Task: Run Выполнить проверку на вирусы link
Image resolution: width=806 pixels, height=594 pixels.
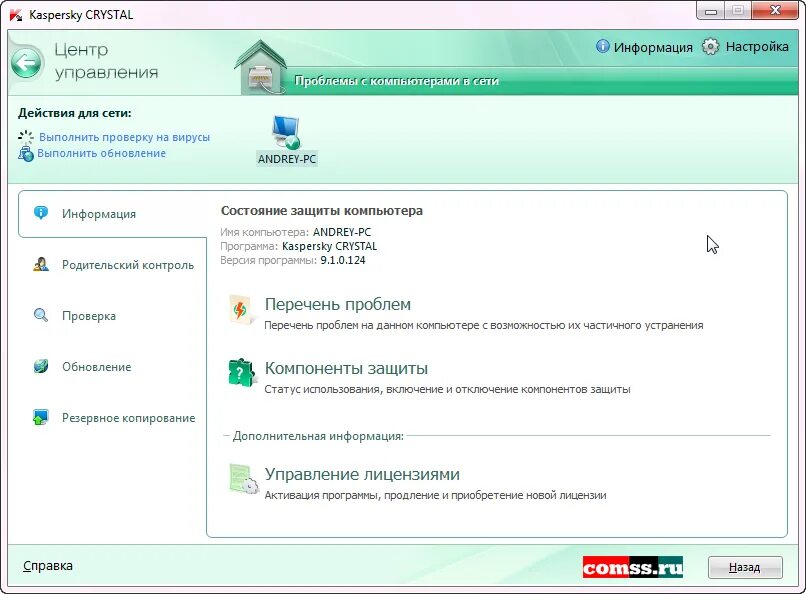Action: pyautogui.click(x=124, y=137)
